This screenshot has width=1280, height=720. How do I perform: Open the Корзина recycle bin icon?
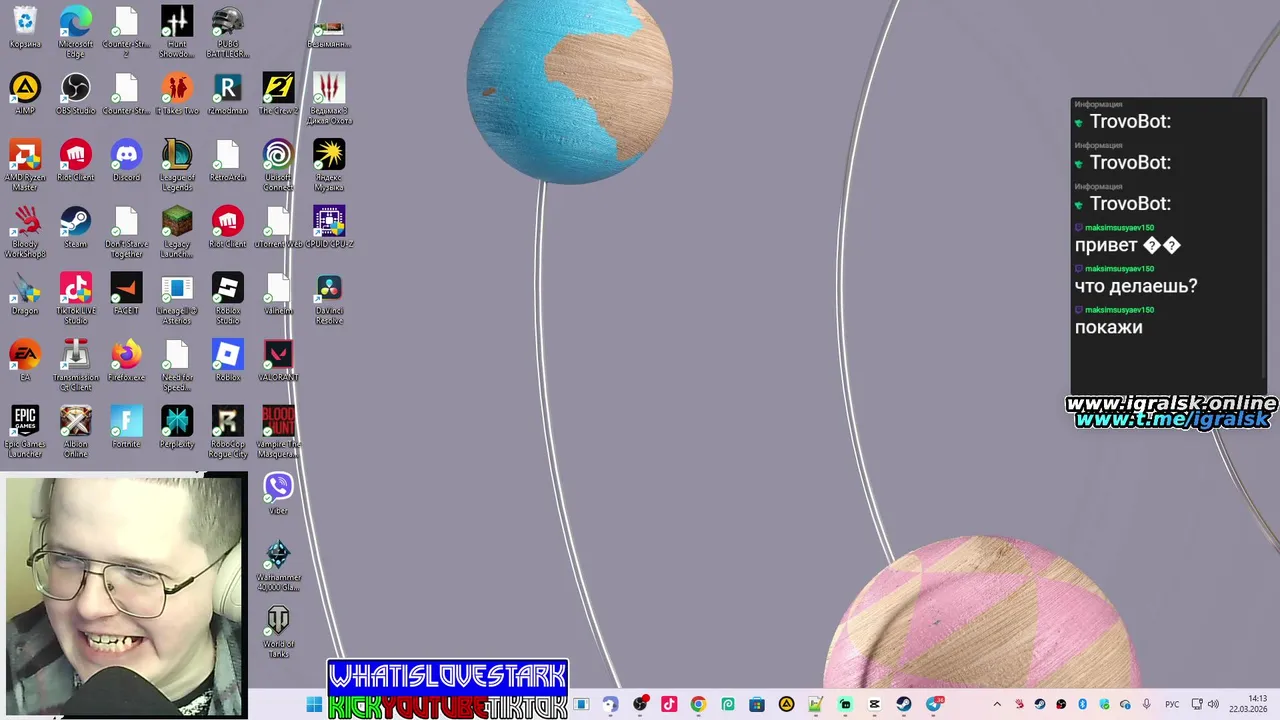pos(25,27)
